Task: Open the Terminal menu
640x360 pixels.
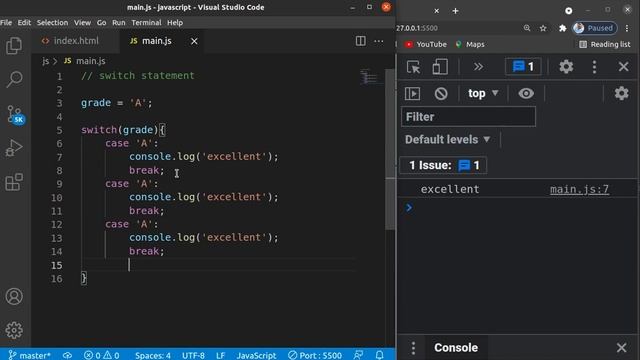Action: 146,23
